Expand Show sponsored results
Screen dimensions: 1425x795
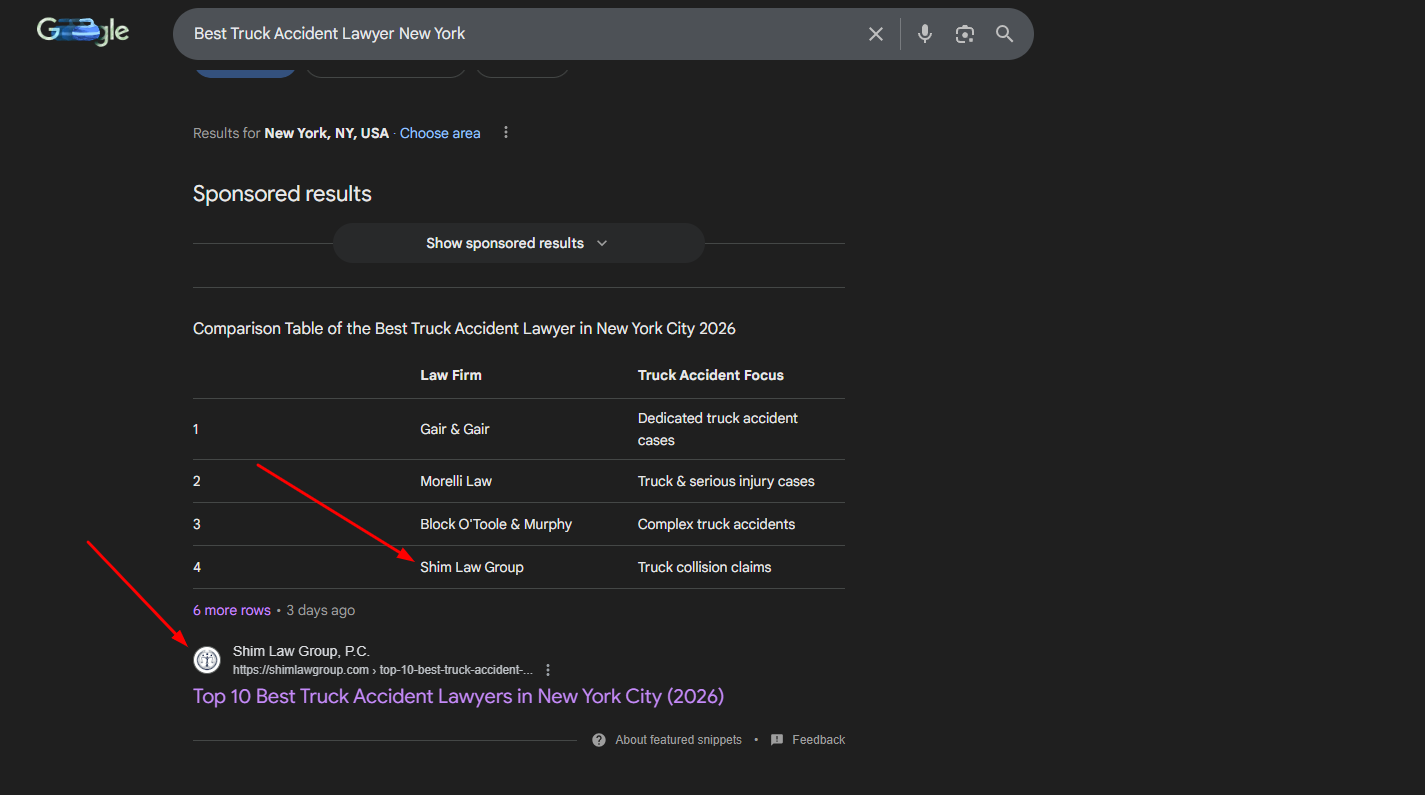tap(517, 243)
